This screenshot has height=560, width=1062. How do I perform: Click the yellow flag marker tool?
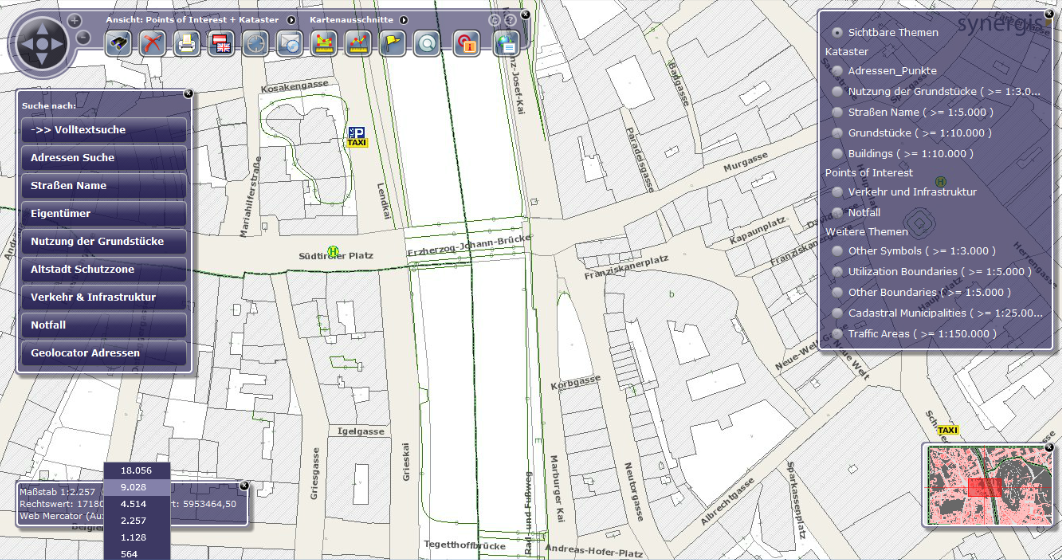click(x=392, y=43)
